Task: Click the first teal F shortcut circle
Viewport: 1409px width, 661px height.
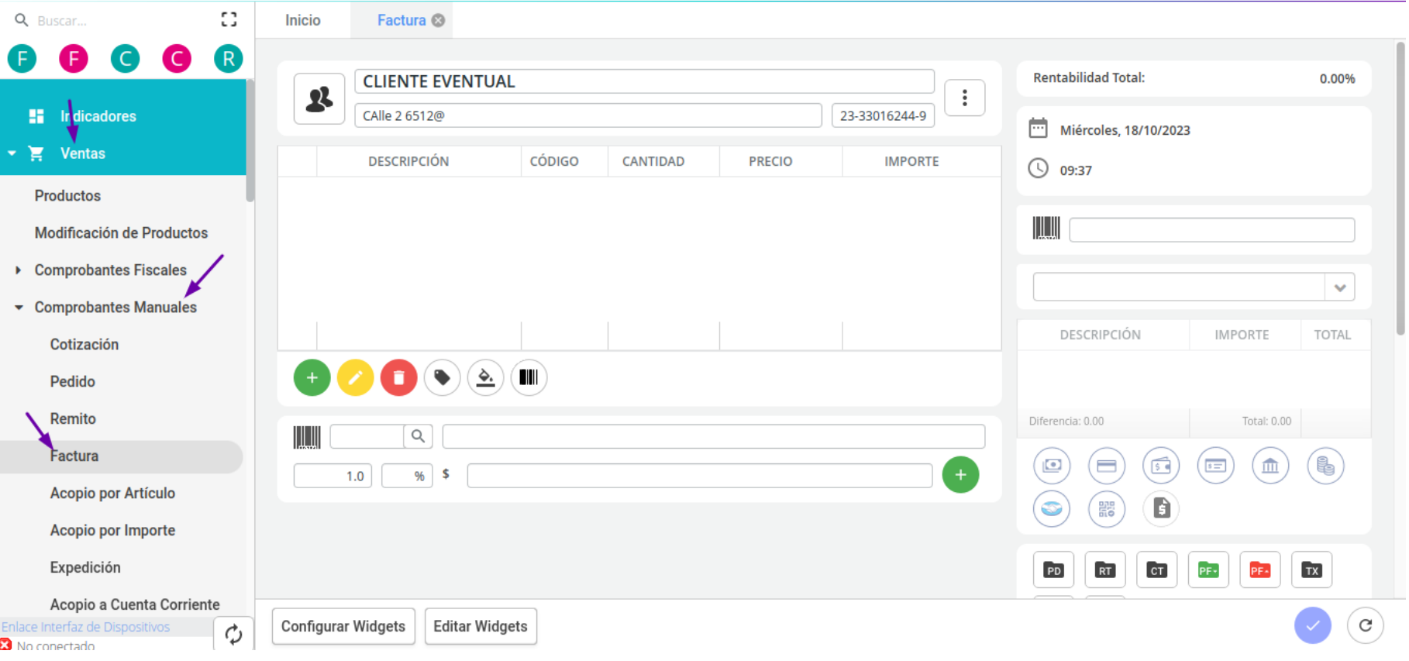Action: (x=22, y=59)
